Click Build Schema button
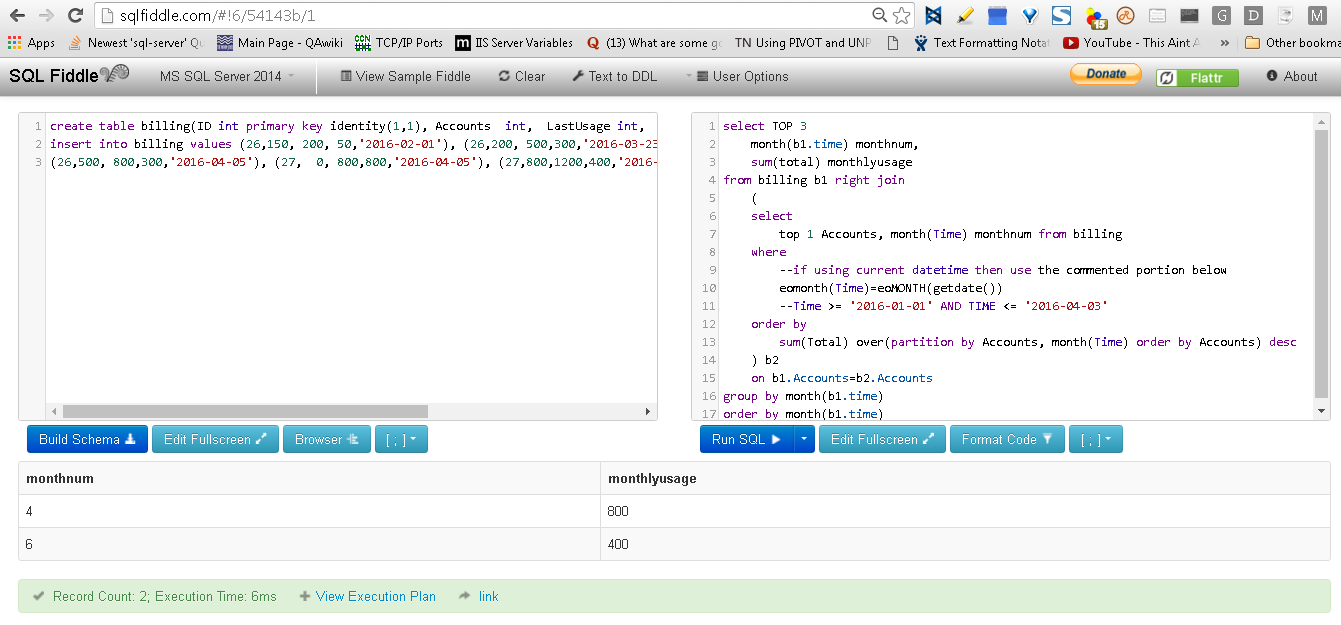The height and width of the screenshot is (625, 1341). click(87, 439)
